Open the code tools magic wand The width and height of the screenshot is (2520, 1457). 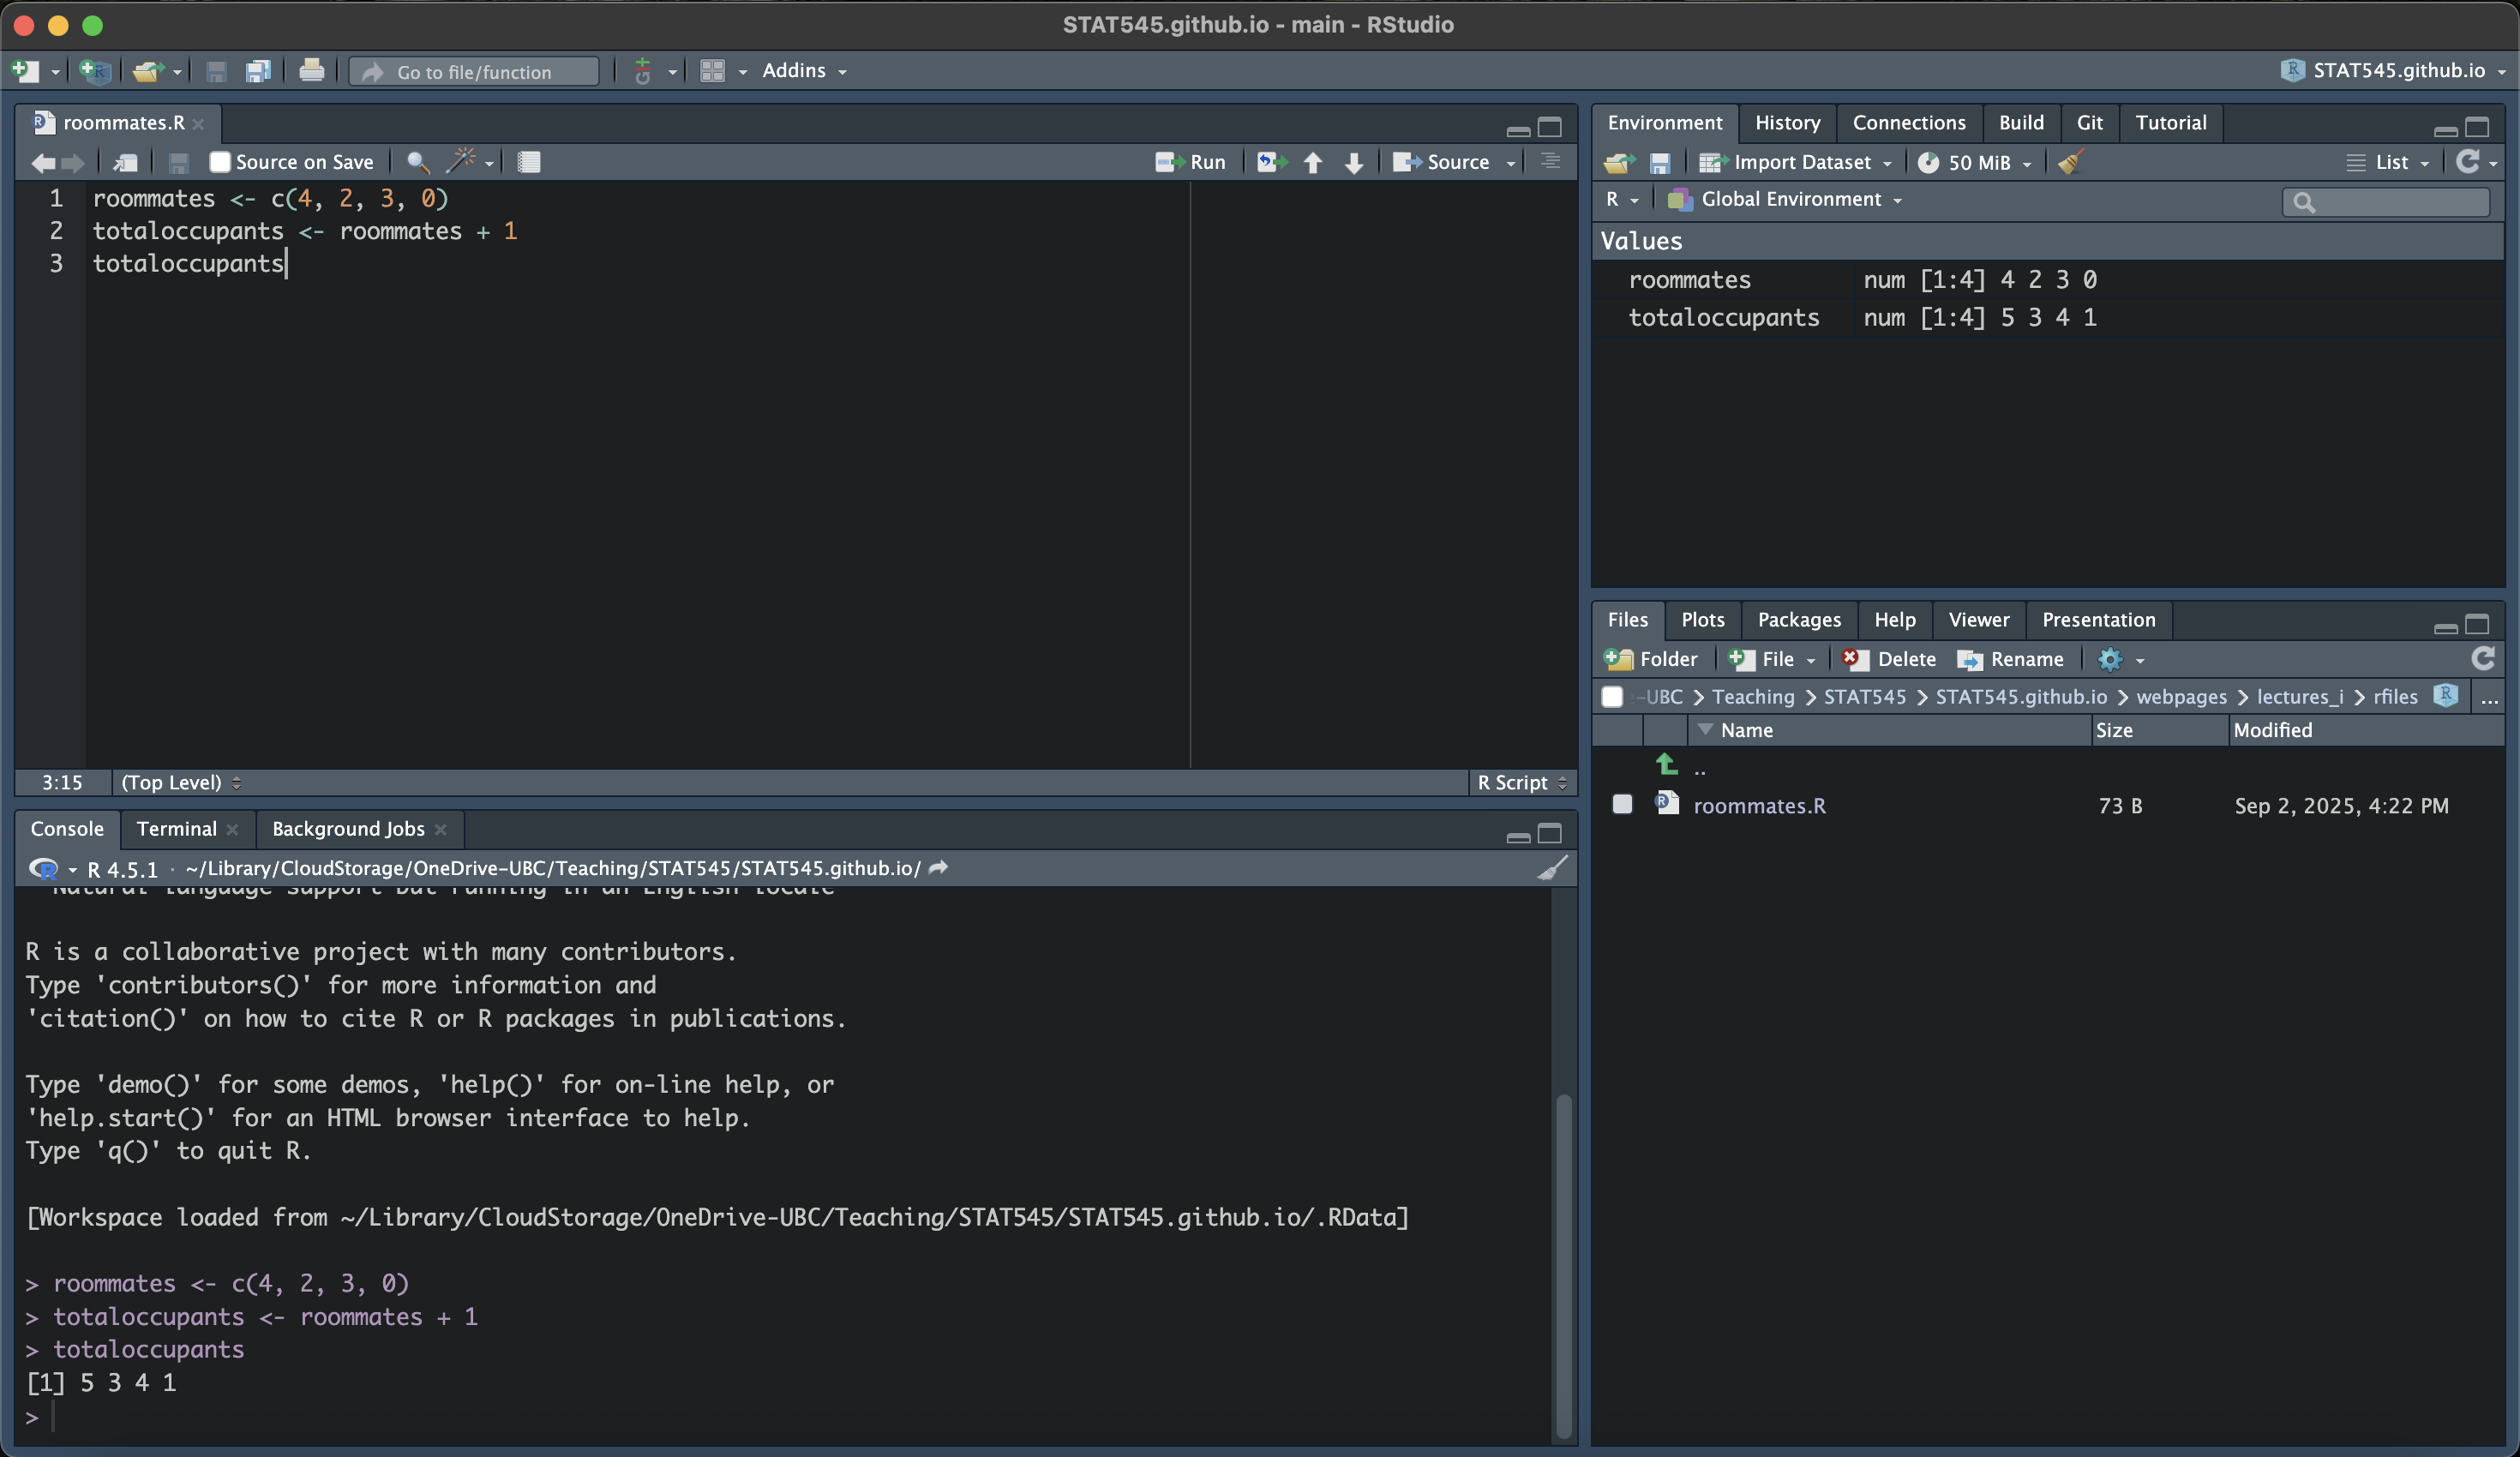pos(462,161)
